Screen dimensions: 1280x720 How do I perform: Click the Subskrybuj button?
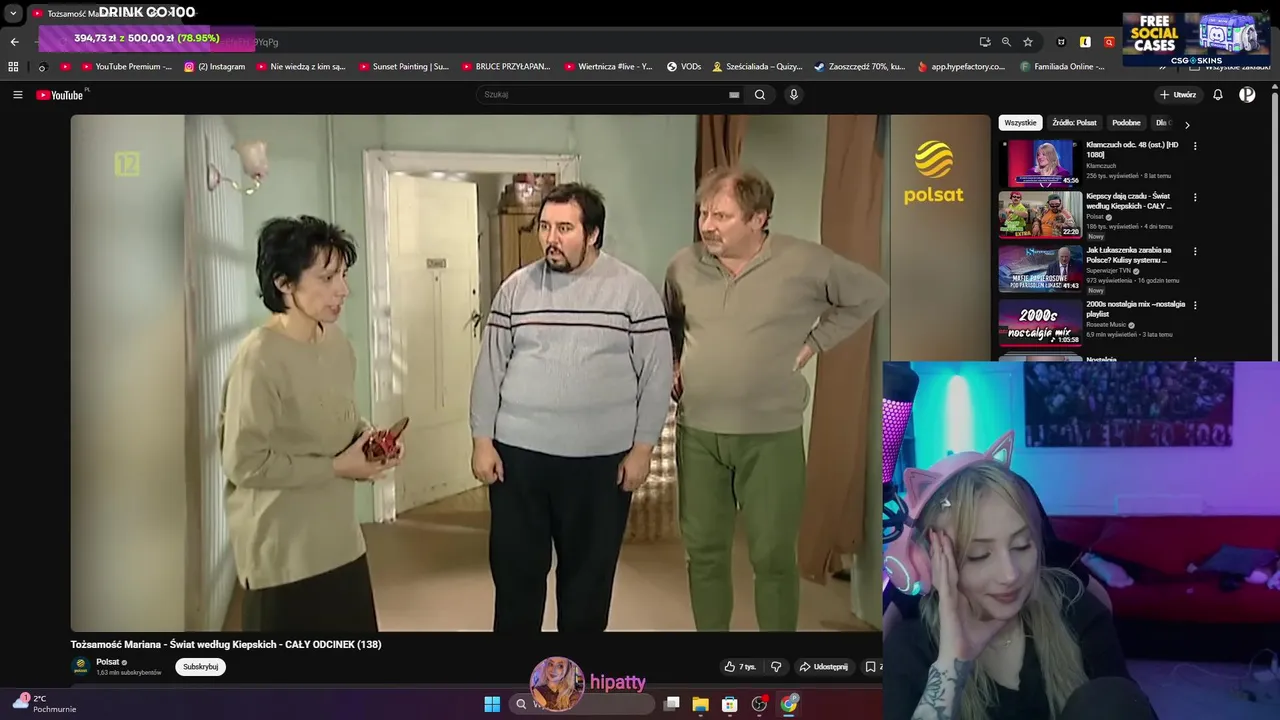click(200, 667)
